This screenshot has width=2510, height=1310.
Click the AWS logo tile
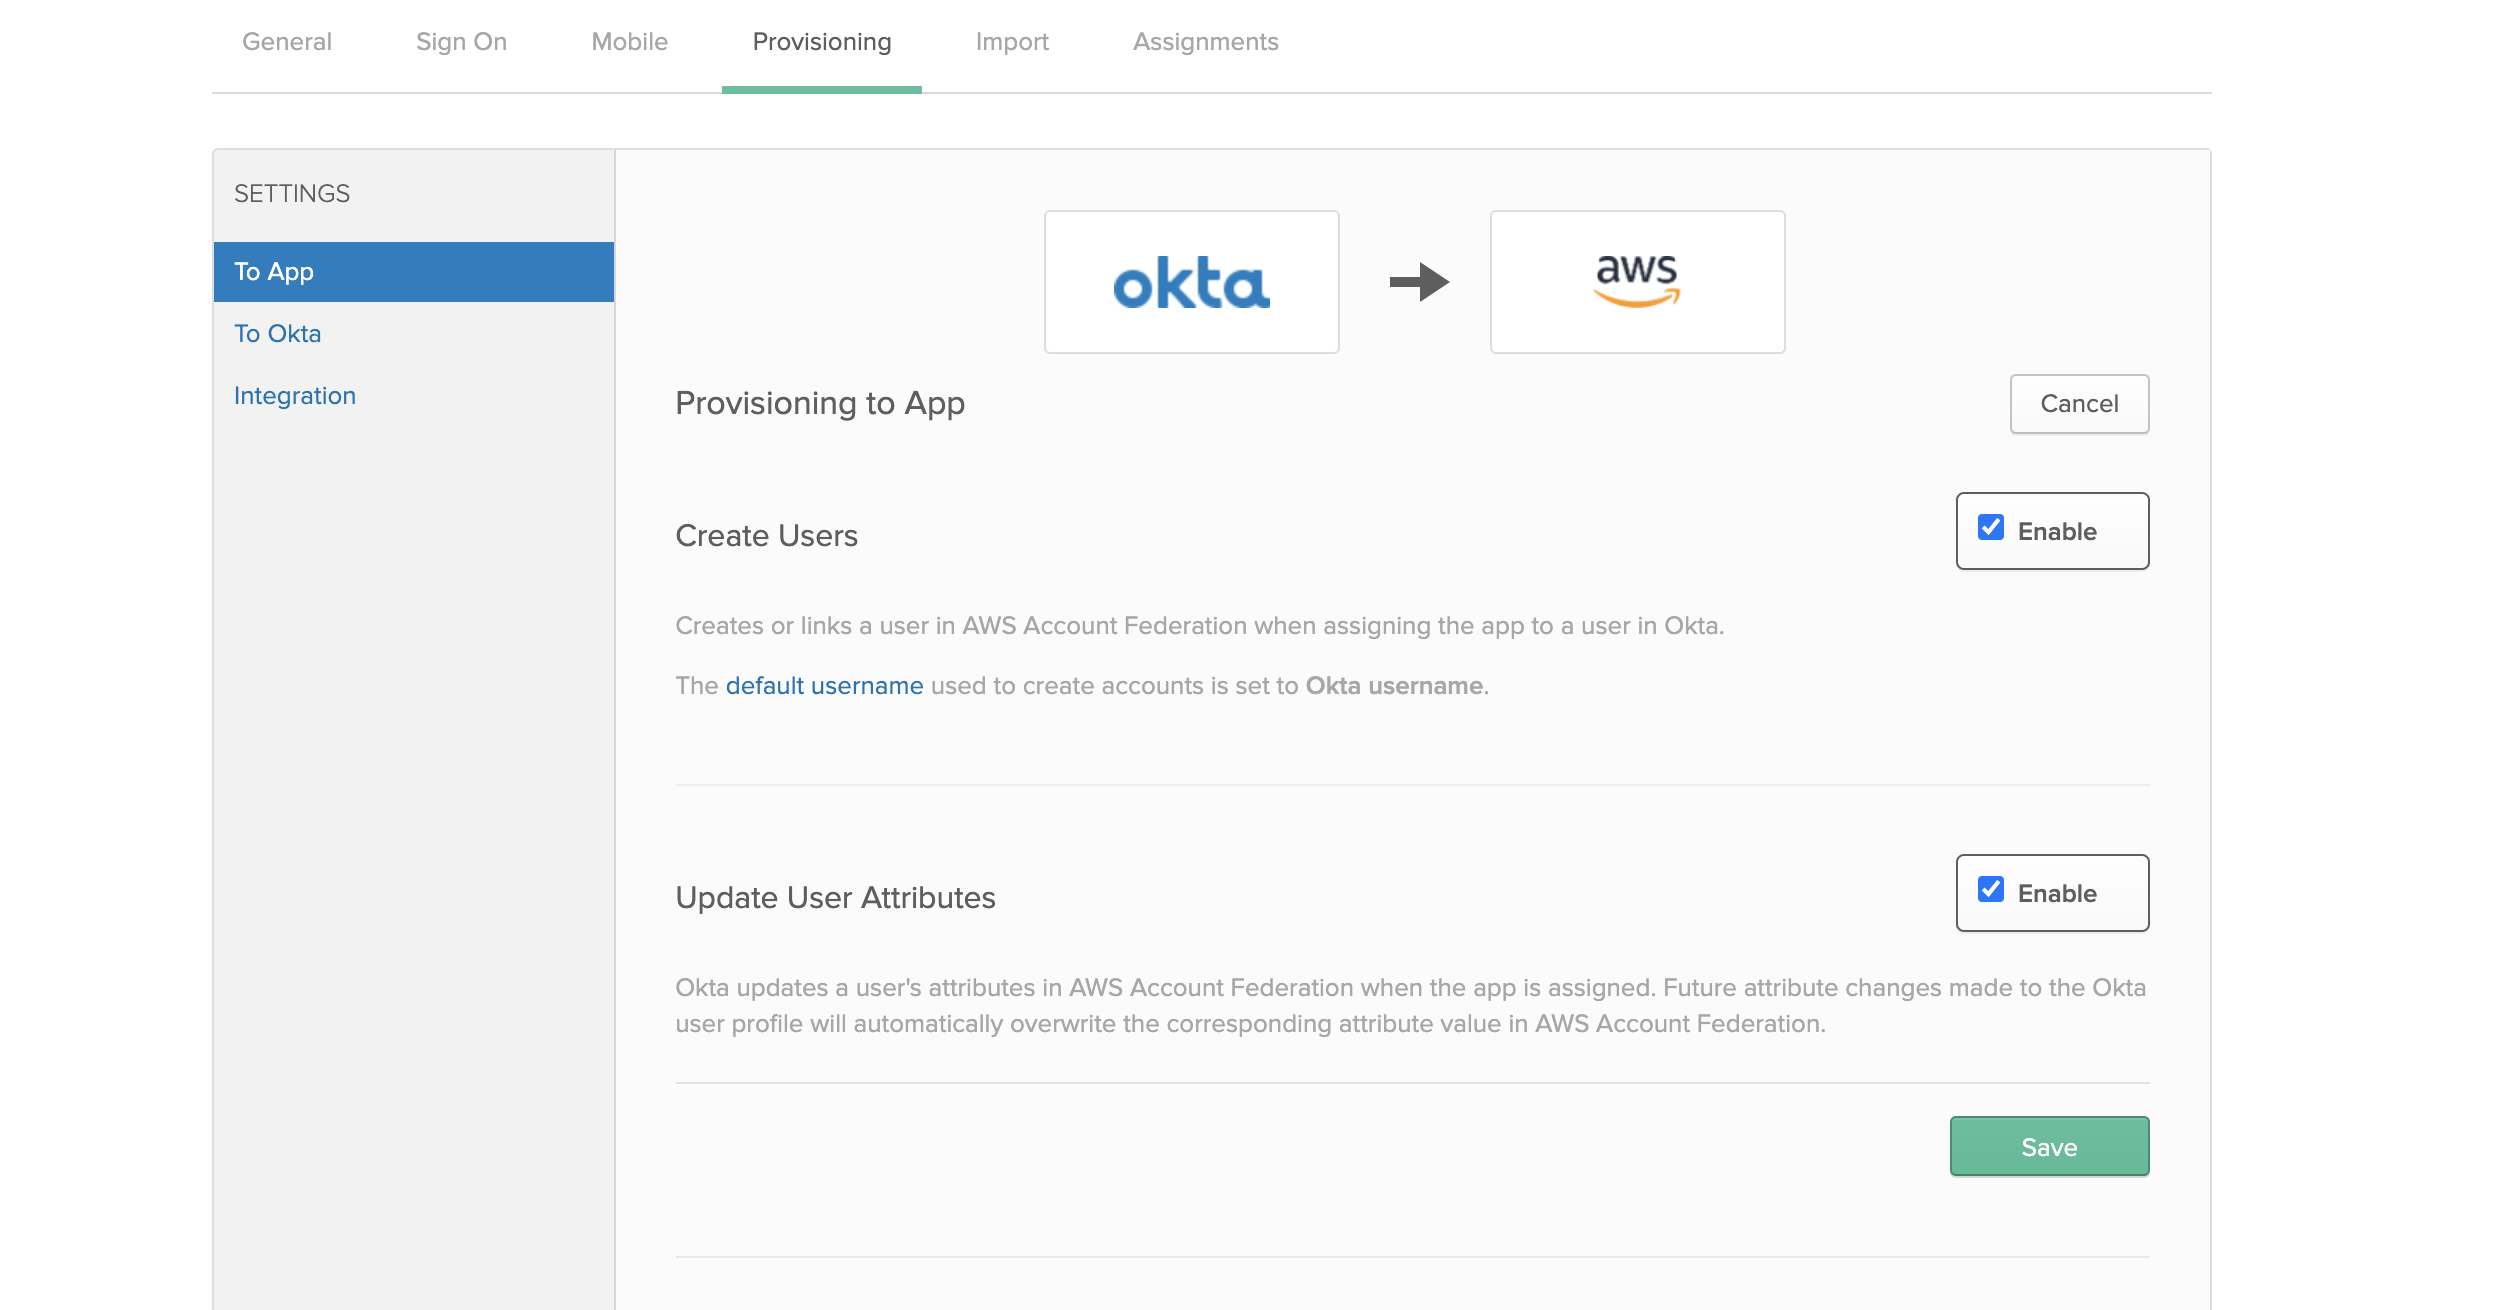[x=1636, y=281]
